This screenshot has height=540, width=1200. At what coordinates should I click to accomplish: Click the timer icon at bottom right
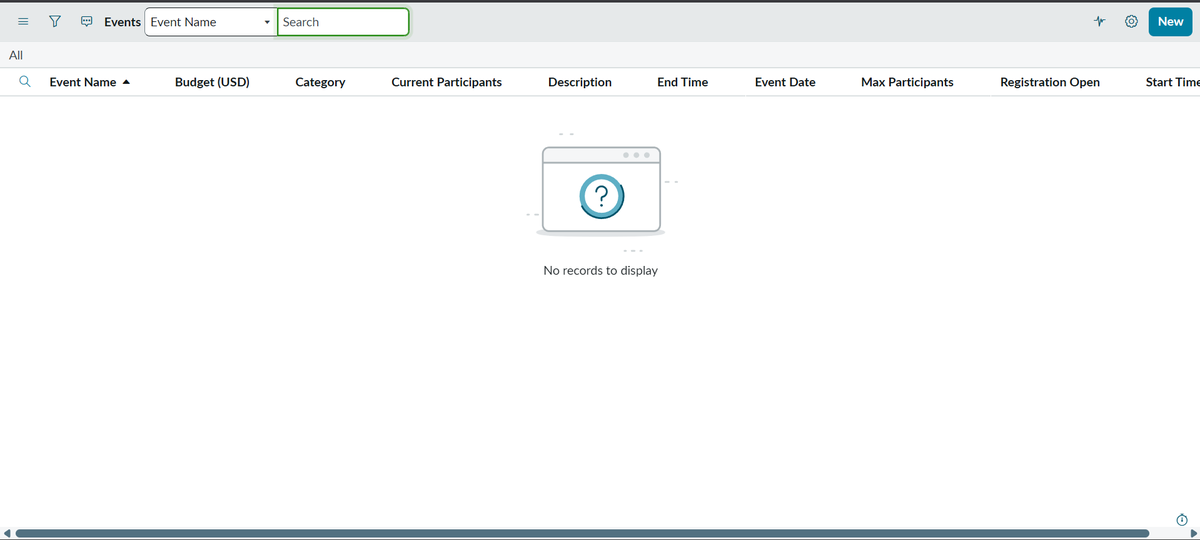coord(1182,518)
